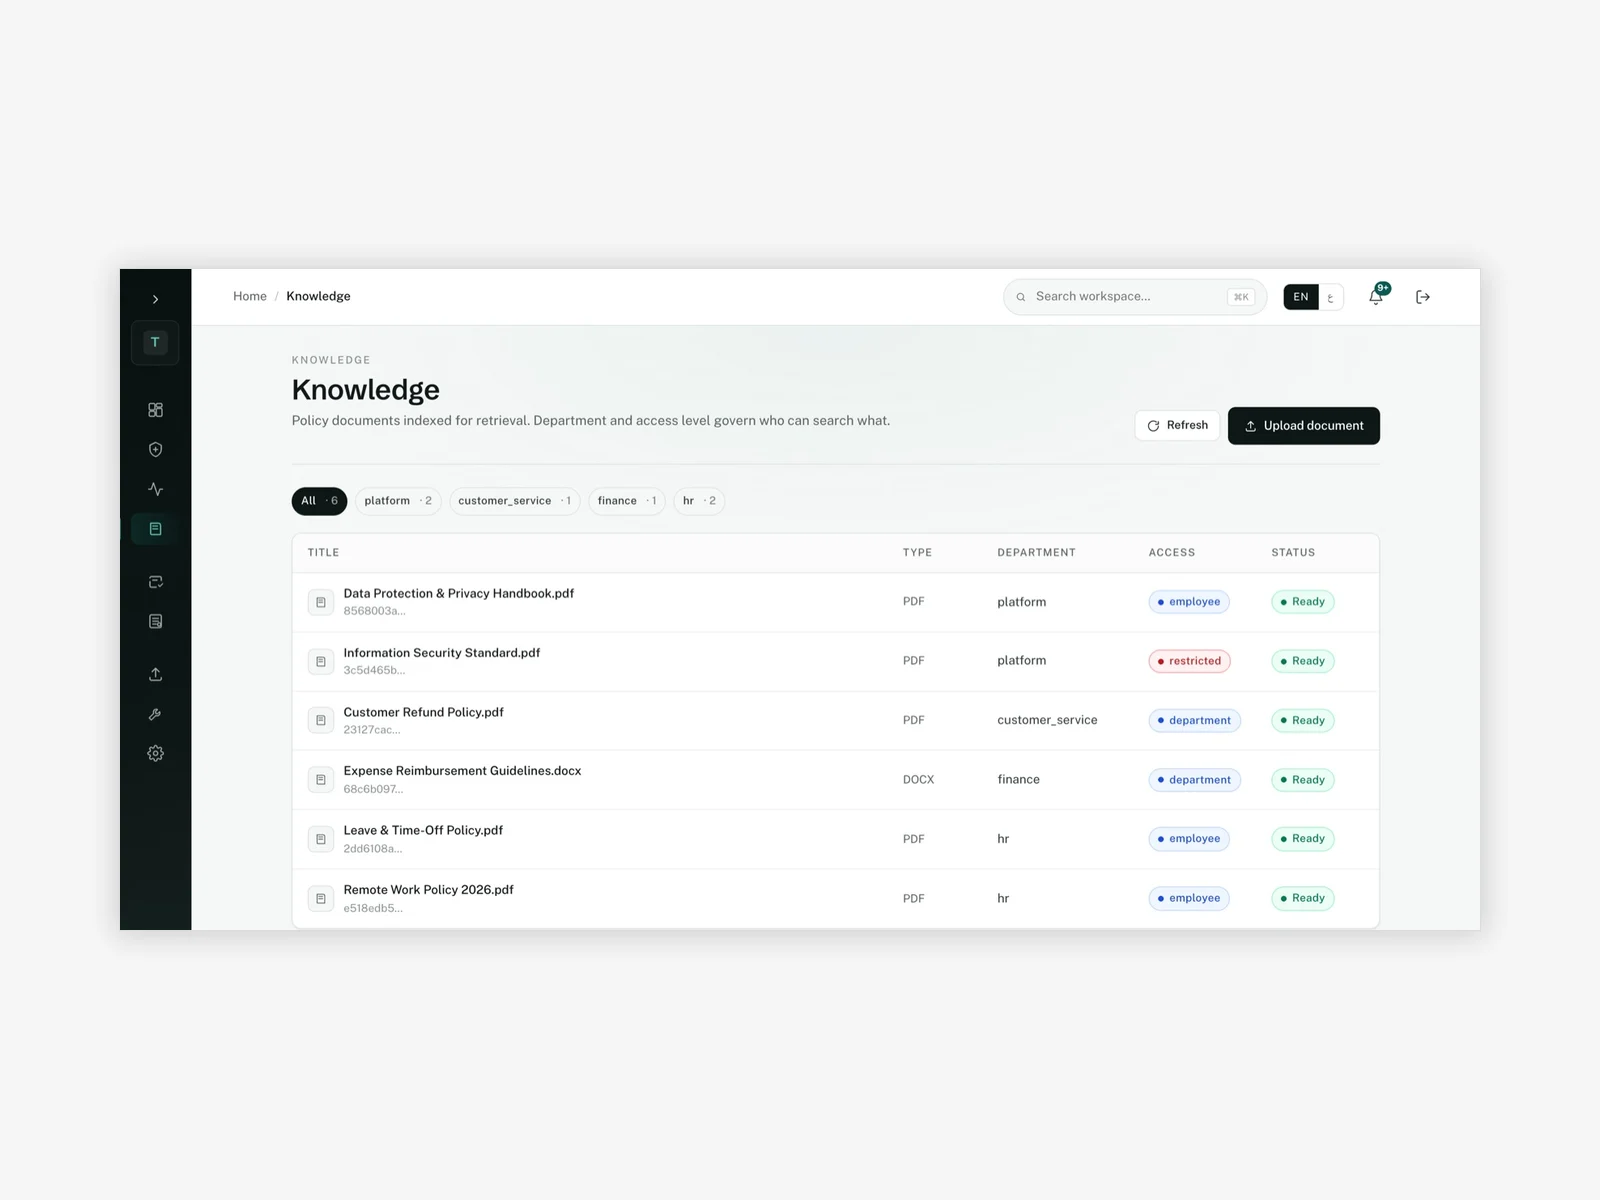Click file icon for Customer Refund Policy row
The height and width of the screenshot is (1200, 1600).
tap(320, 720)
